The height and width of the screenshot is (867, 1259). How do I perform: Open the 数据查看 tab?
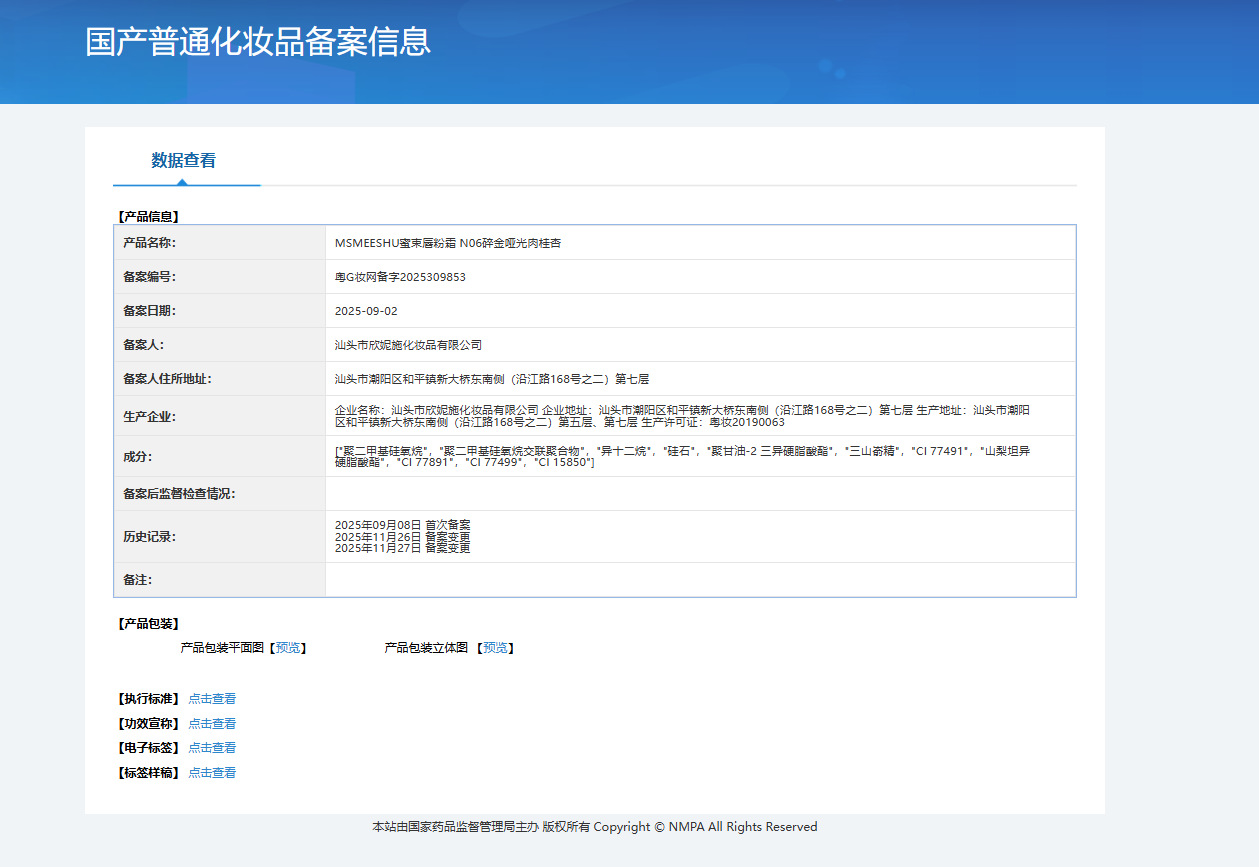[184, 160]
